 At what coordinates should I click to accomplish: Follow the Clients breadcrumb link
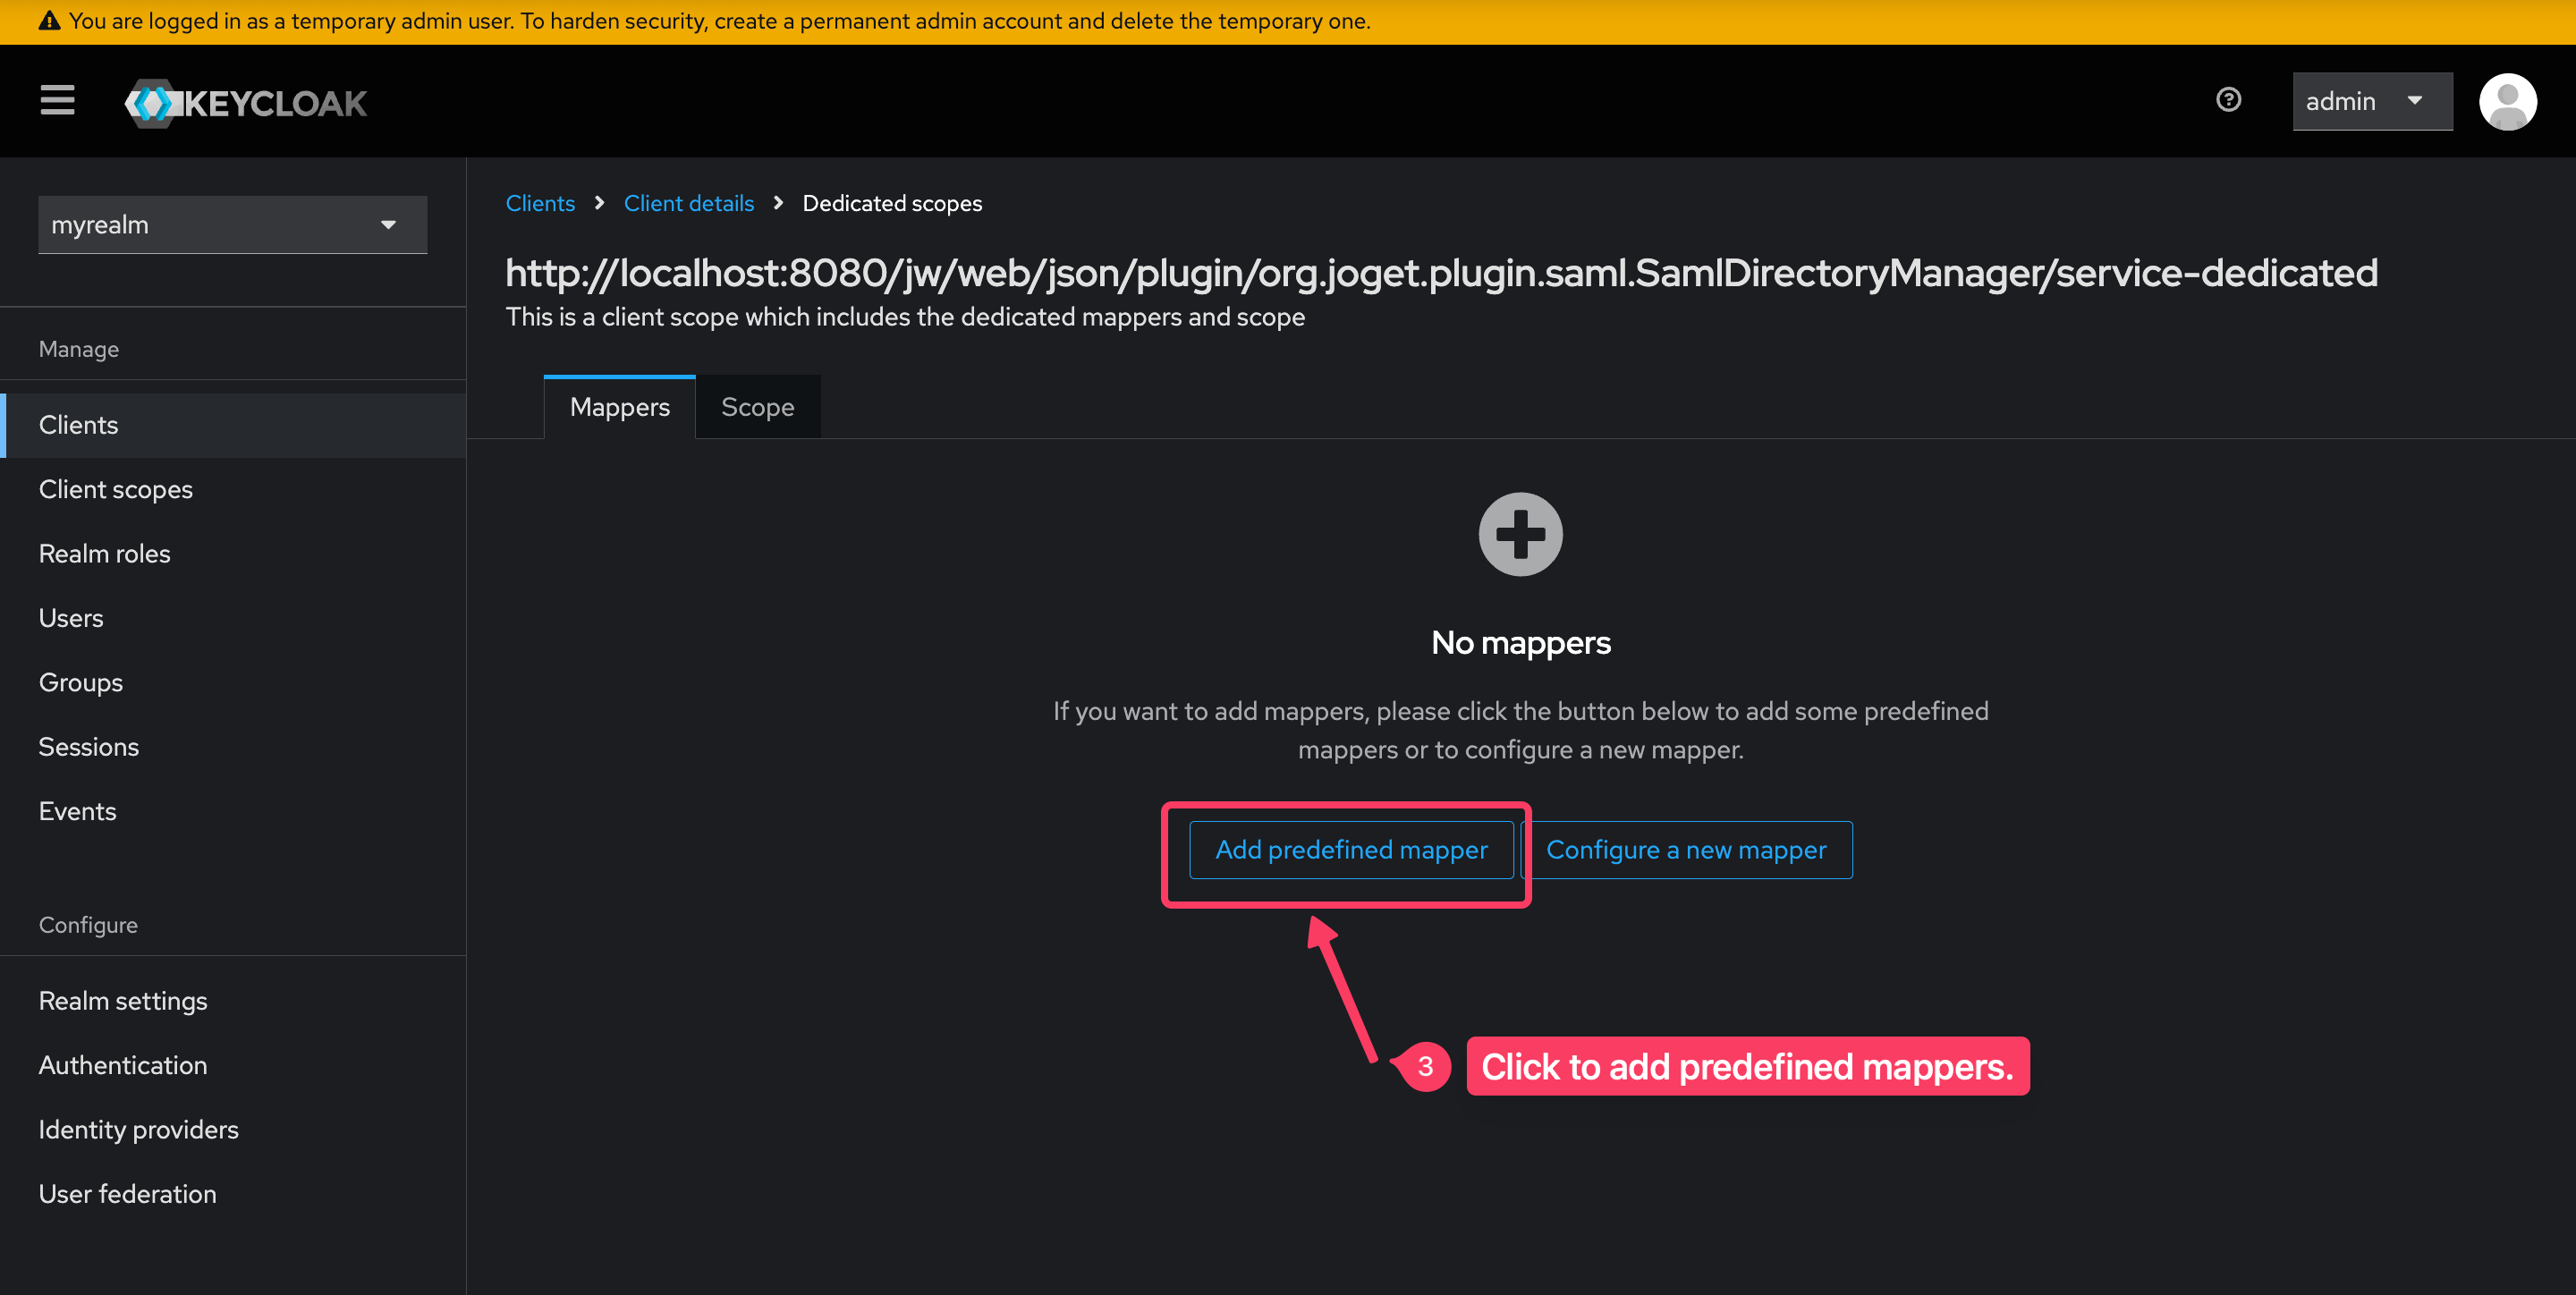pos(540,203)
